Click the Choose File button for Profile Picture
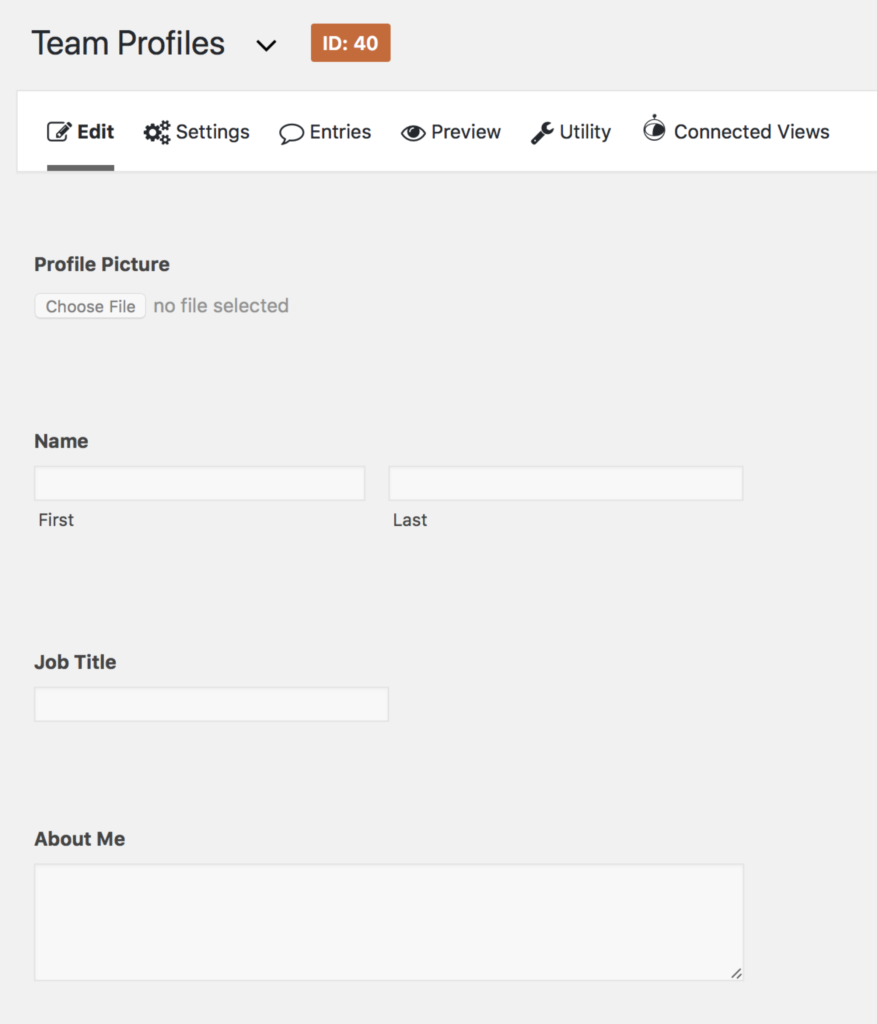The width and height of the screenshot is (877, 1024). click(x=90, y=306)
